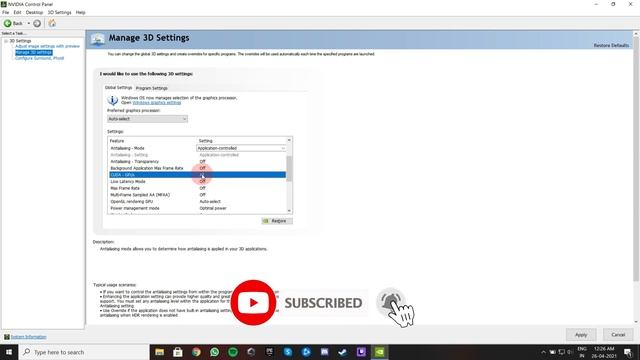Image resolution: width=640 pixels, height=360 pixels.
Task: Select Background Application Max Frame Rate row
Action: point(198,168)
